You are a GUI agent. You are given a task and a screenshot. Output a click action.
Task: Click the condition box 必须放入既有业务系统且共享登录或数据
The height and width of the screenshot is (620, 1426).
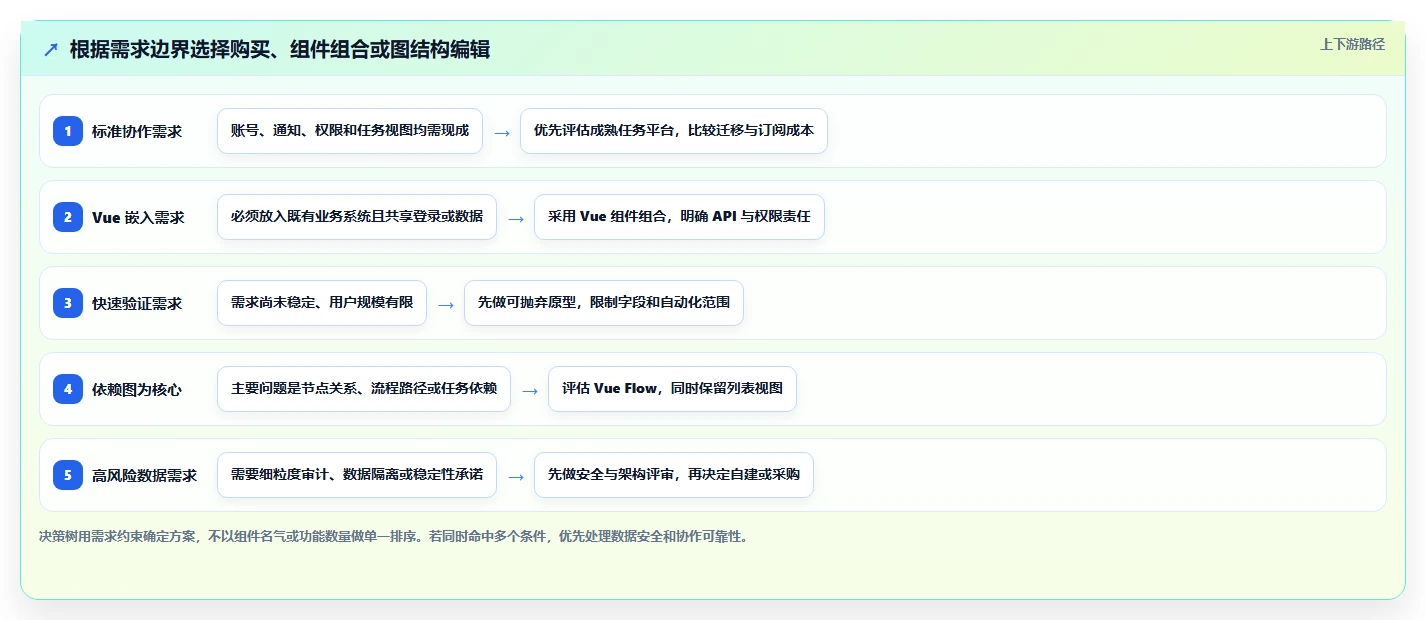click(357, 217)
